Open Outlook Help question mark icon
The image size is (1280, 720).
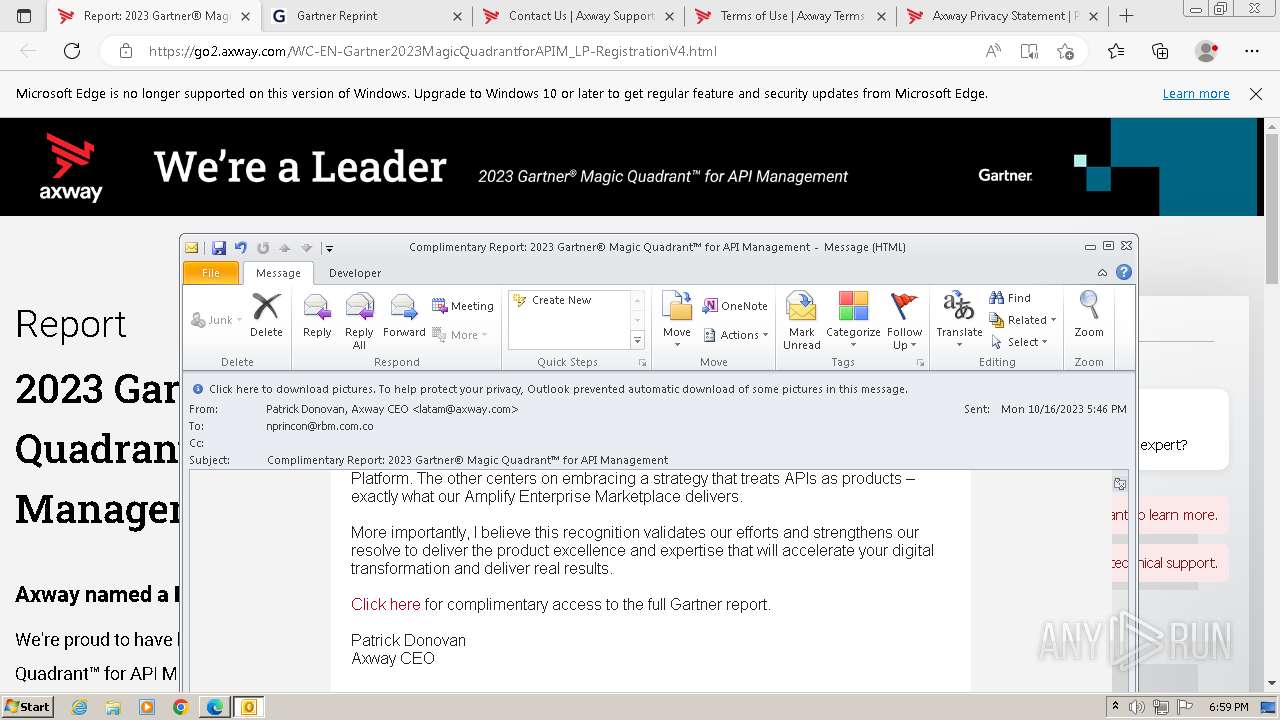point(1124,272)
